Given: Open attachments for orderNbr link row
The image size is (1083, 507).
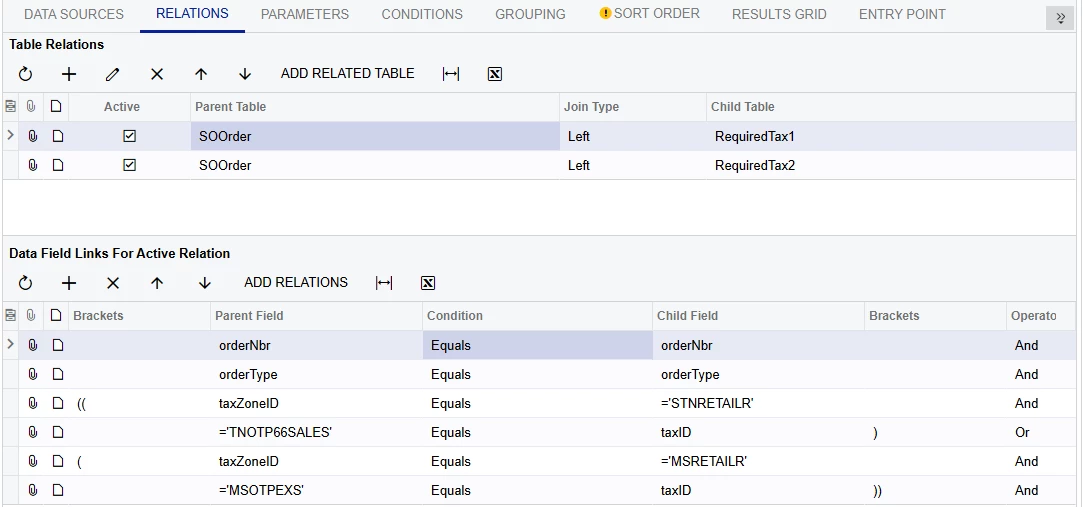Looking at the screenshot, I should pos(32,345).
